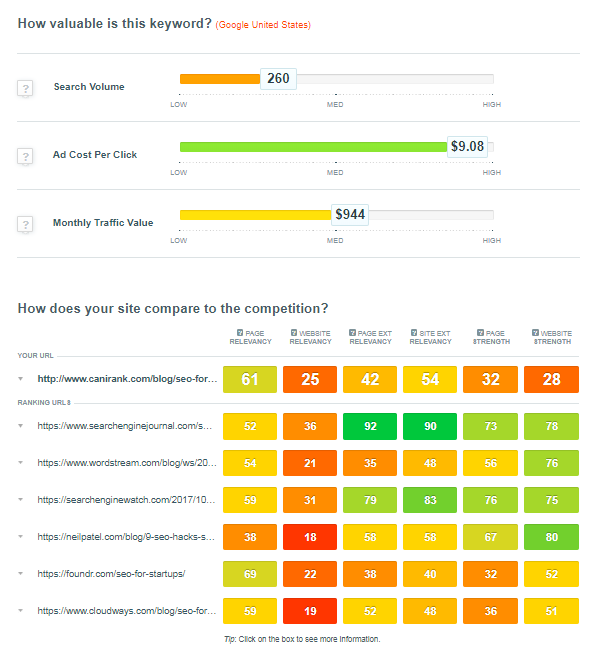Image resolution: width=607 pixels, height=664 pixels.
Task: Expand the cloudways.com row arrow
Action: click(x=20, y=611)
